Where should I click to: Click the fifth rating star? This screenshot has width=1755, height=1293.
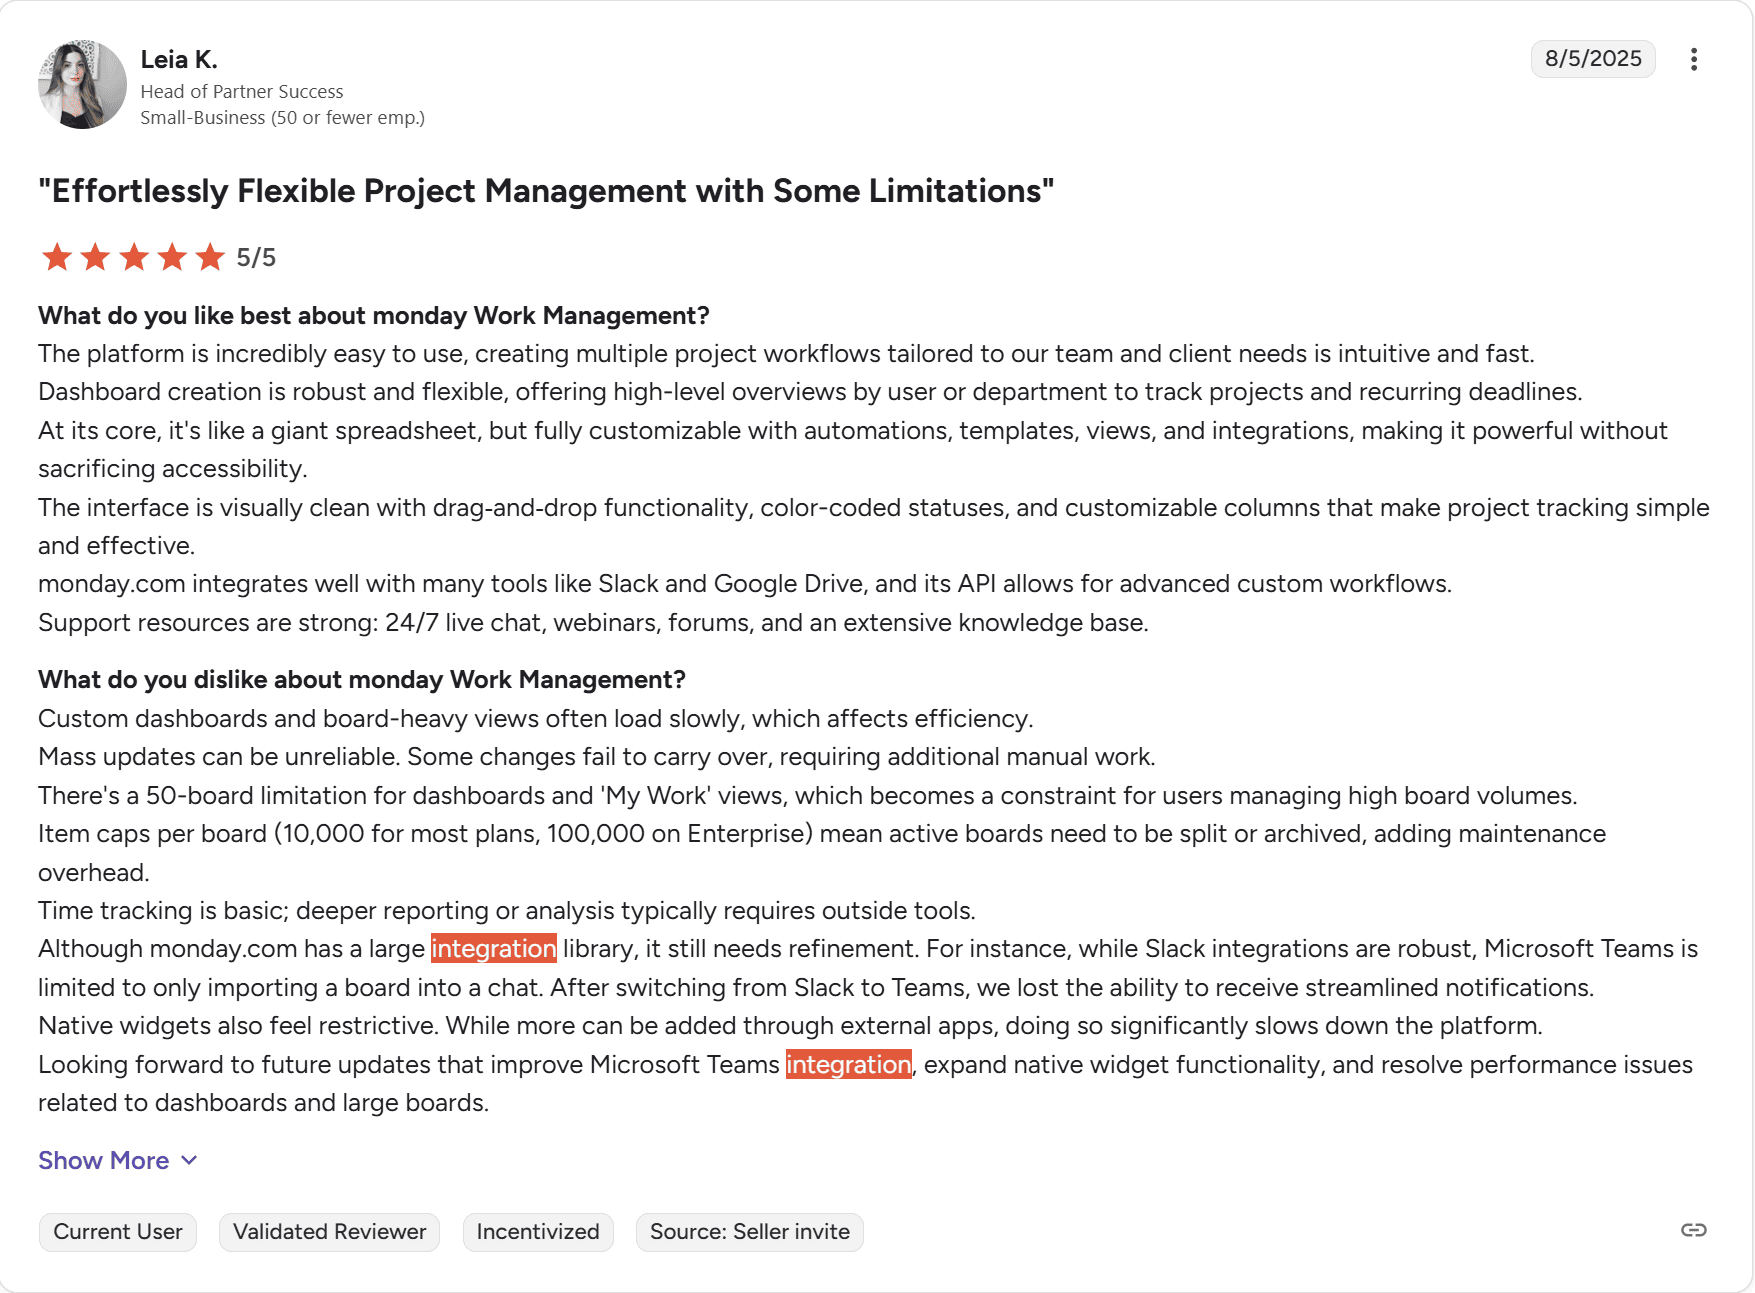[210, 257]
